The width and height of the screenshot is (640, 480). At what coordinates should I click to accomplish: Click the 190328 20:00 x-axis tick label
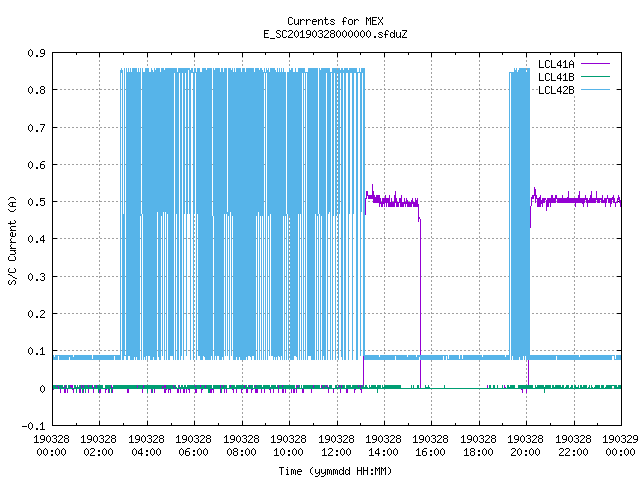(x=525, y=446)
